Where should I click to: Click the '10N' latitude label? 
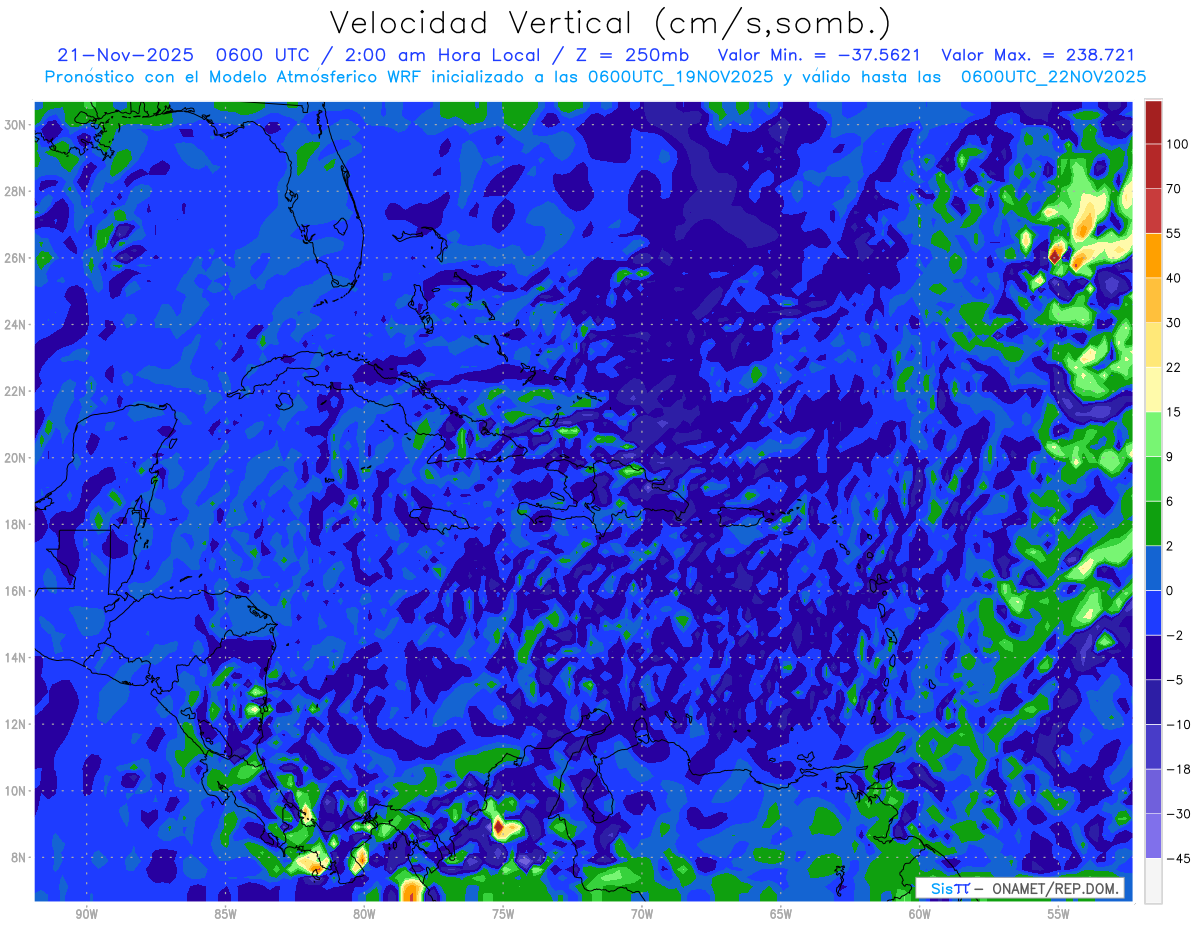click(x=15, y=791)
